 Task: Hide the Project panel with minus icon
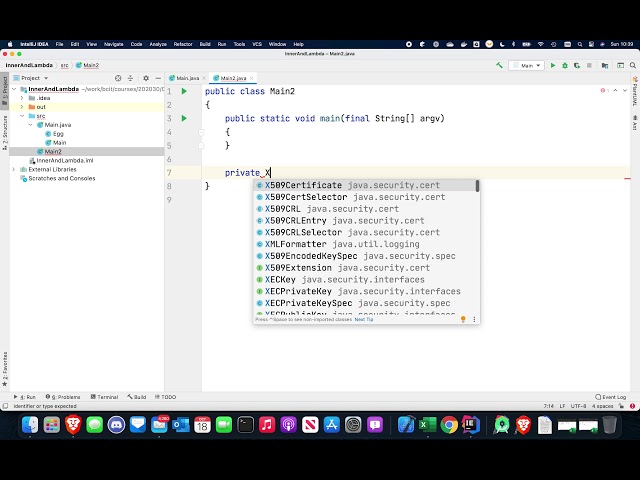158,78
